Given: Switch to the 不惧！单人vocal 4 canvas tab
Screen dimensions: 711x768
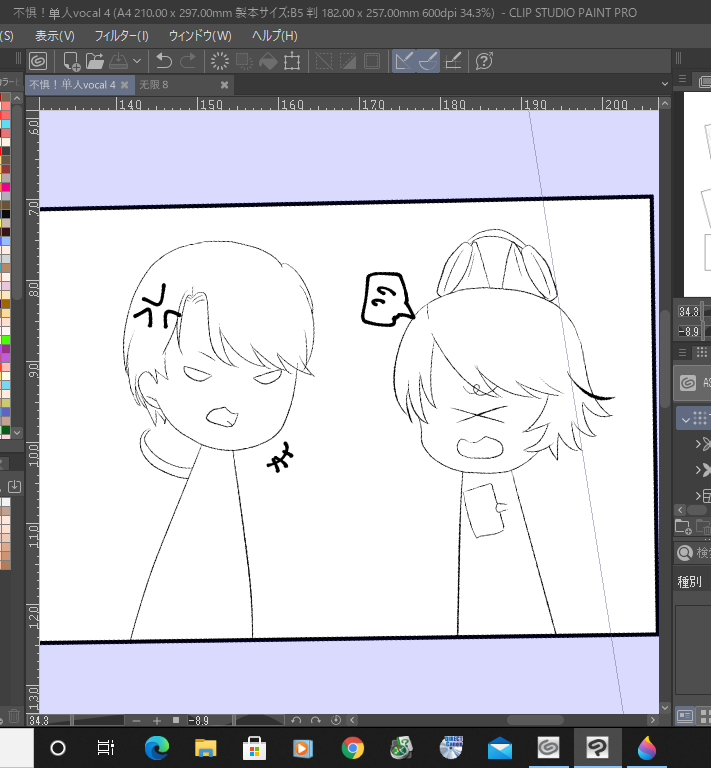Looking at the screenshot, I should coord(72,85).
